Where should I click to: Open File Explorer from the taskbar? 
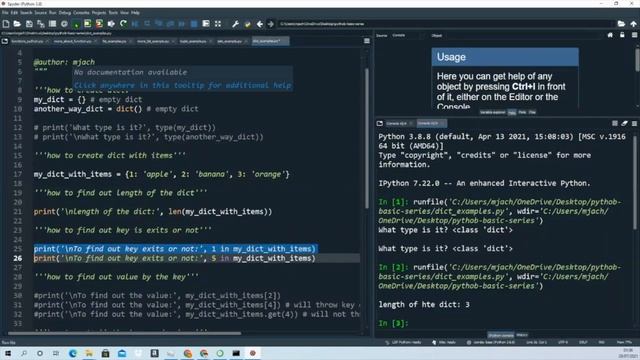tap(89, 353)
